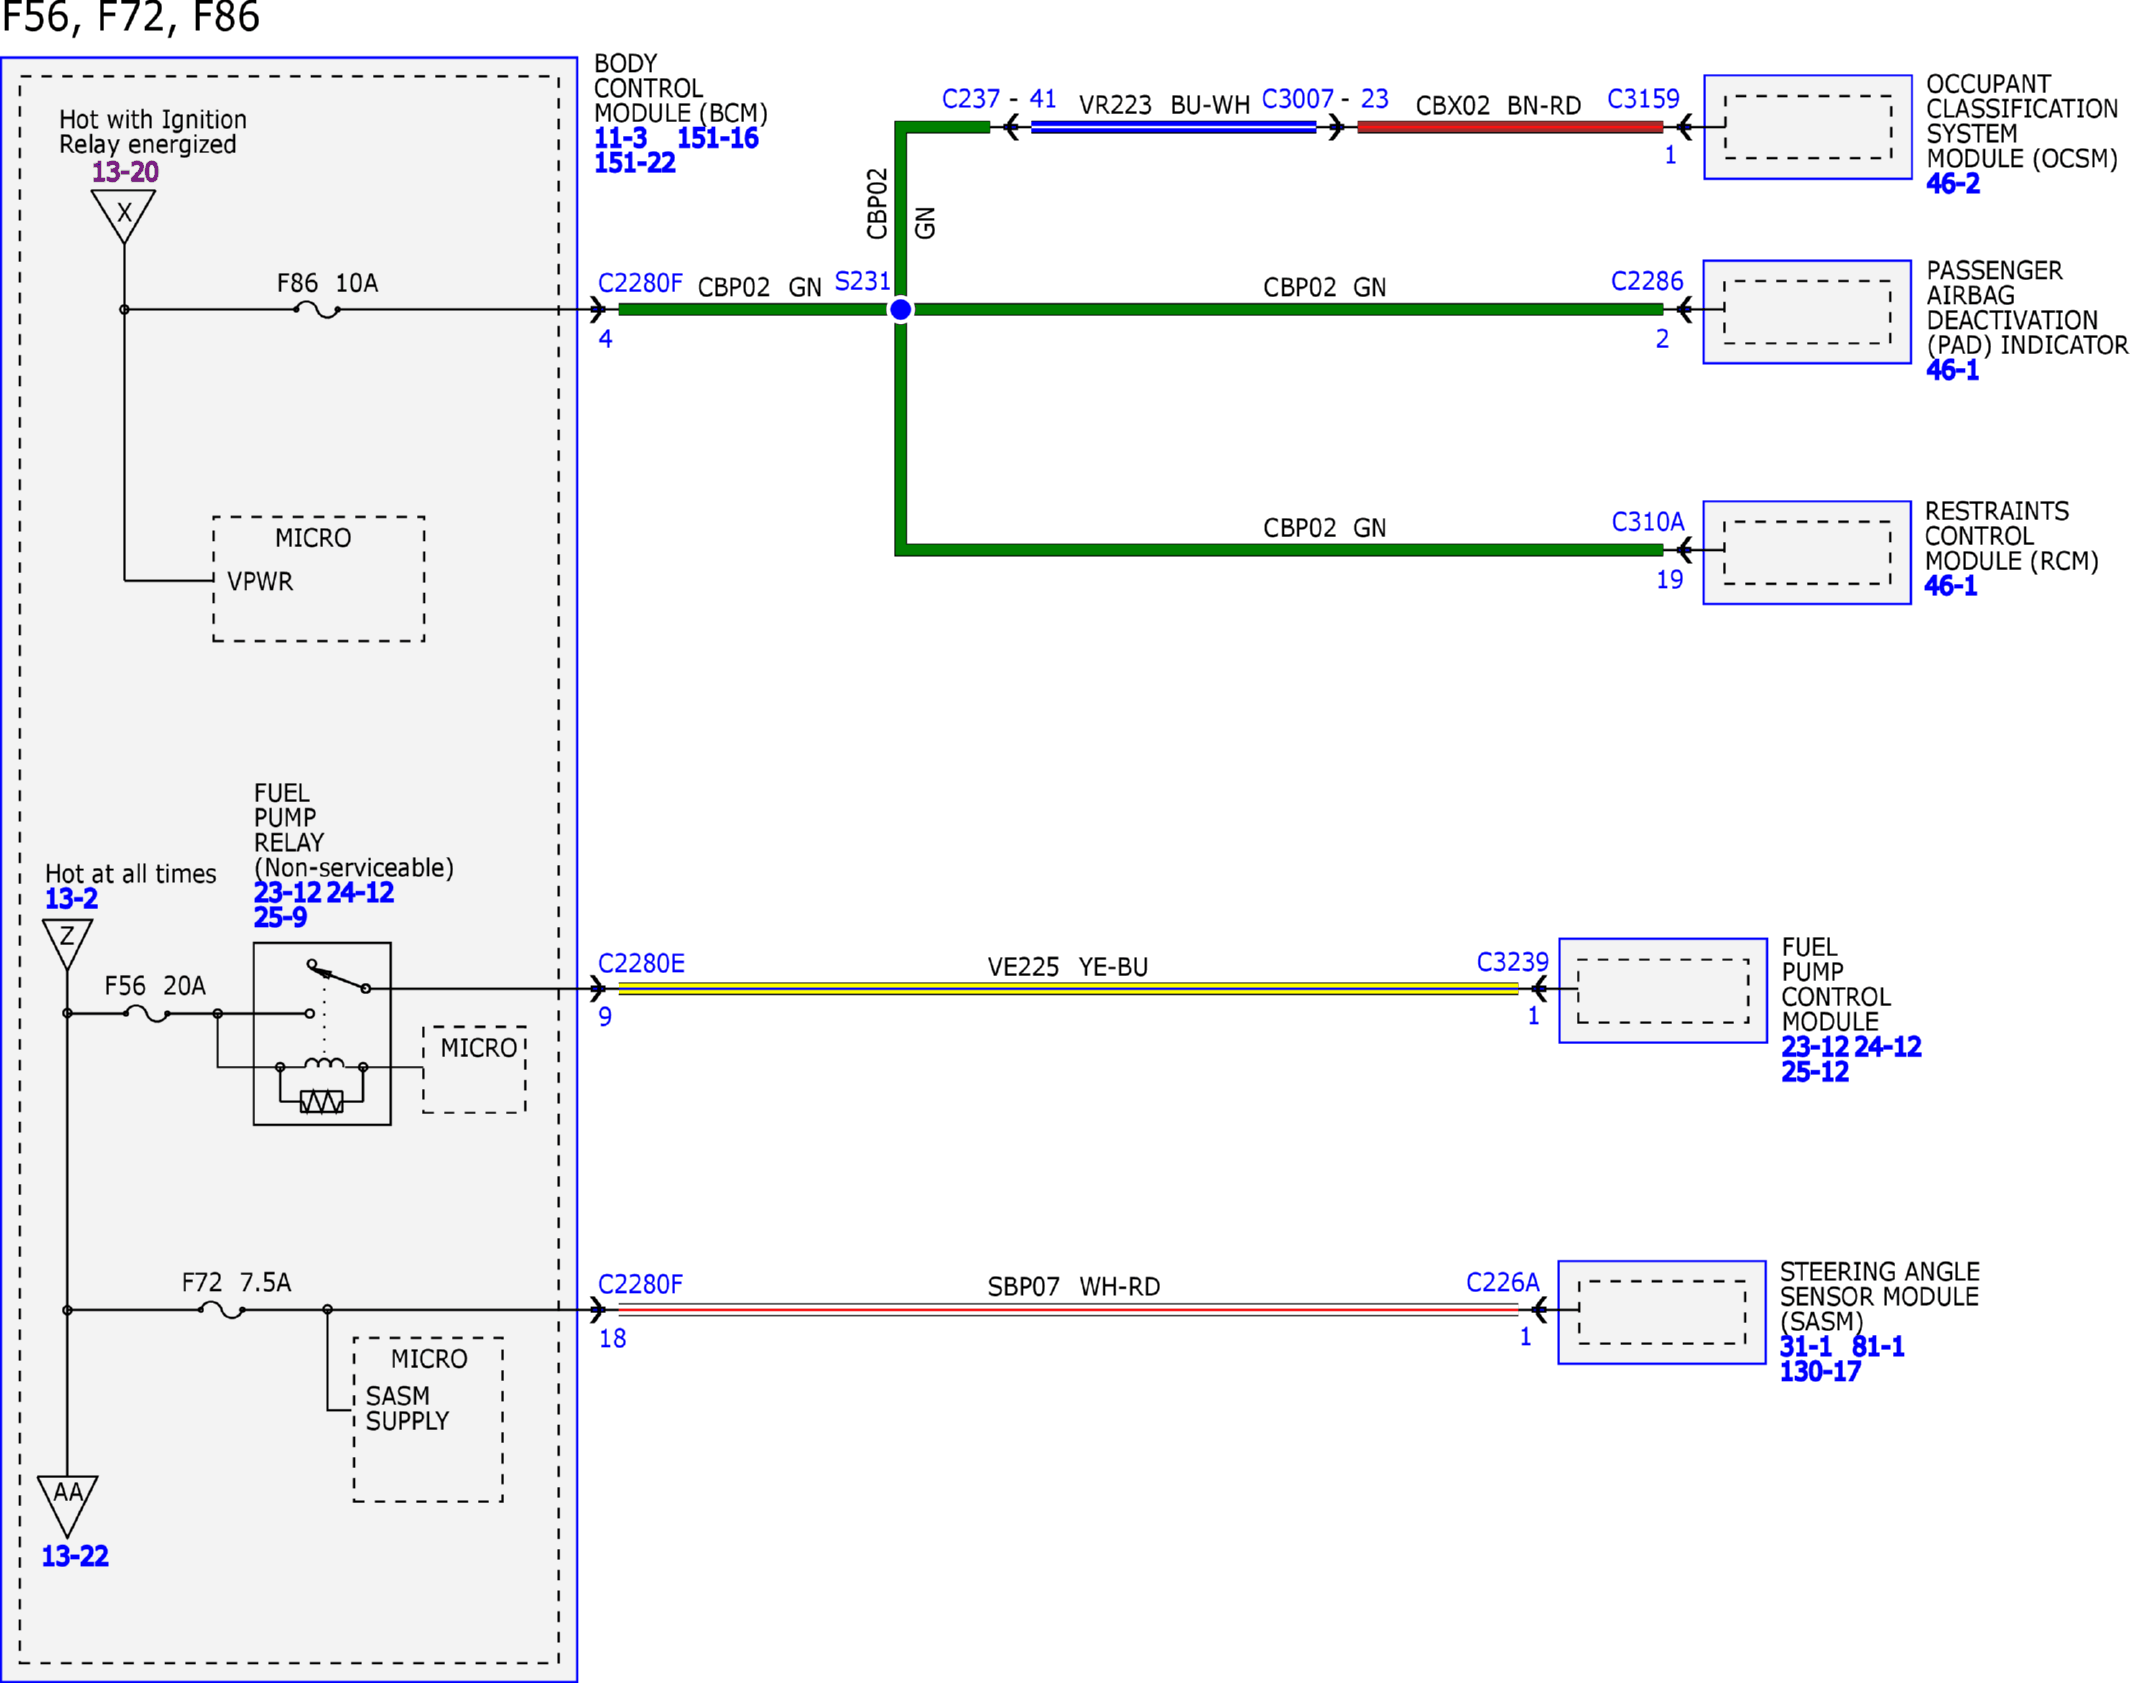The height and width of the screenshot is (1683, 2130).
Task: Follow the 46-2 link under OCSM
Action: tap(1951, 184)
